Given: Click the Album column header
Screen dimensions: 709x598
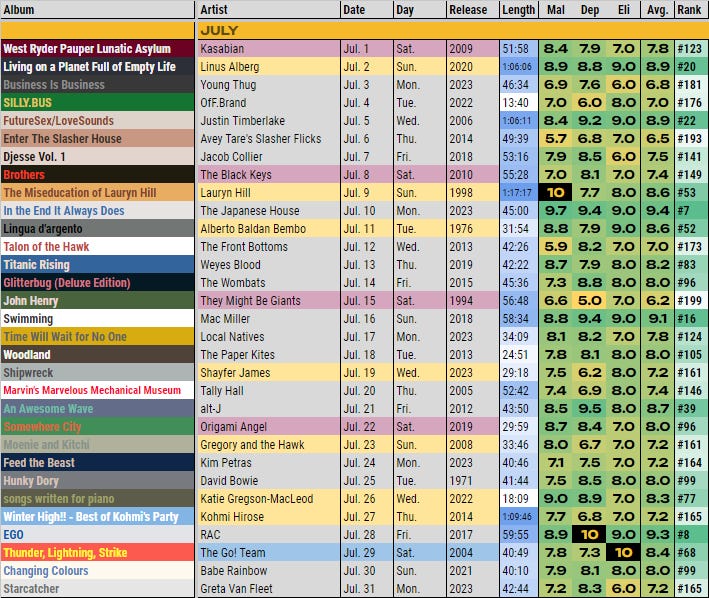Looking at the screenshot, I should pos(98,9).
